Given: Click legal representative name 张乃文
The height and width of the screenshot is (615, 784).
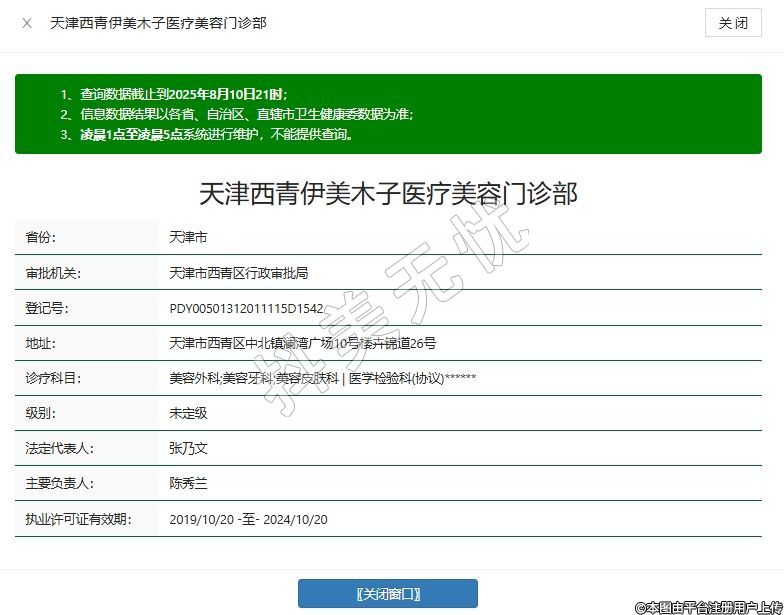Looking at the screenshot, I should tap(188, 448).
